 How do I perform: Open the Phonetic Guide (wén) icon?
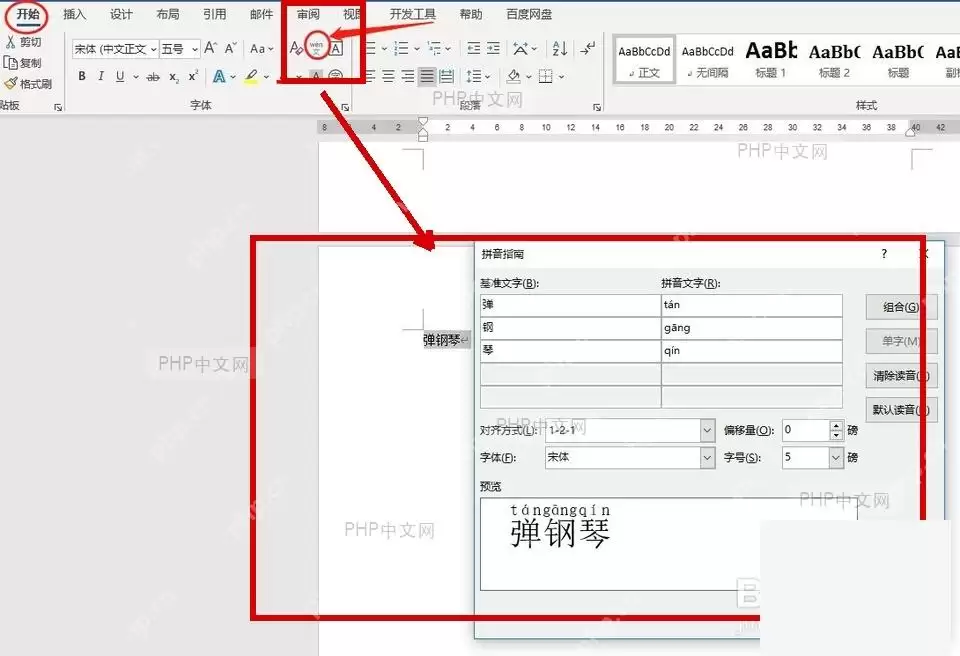click(x=317, y=47)
